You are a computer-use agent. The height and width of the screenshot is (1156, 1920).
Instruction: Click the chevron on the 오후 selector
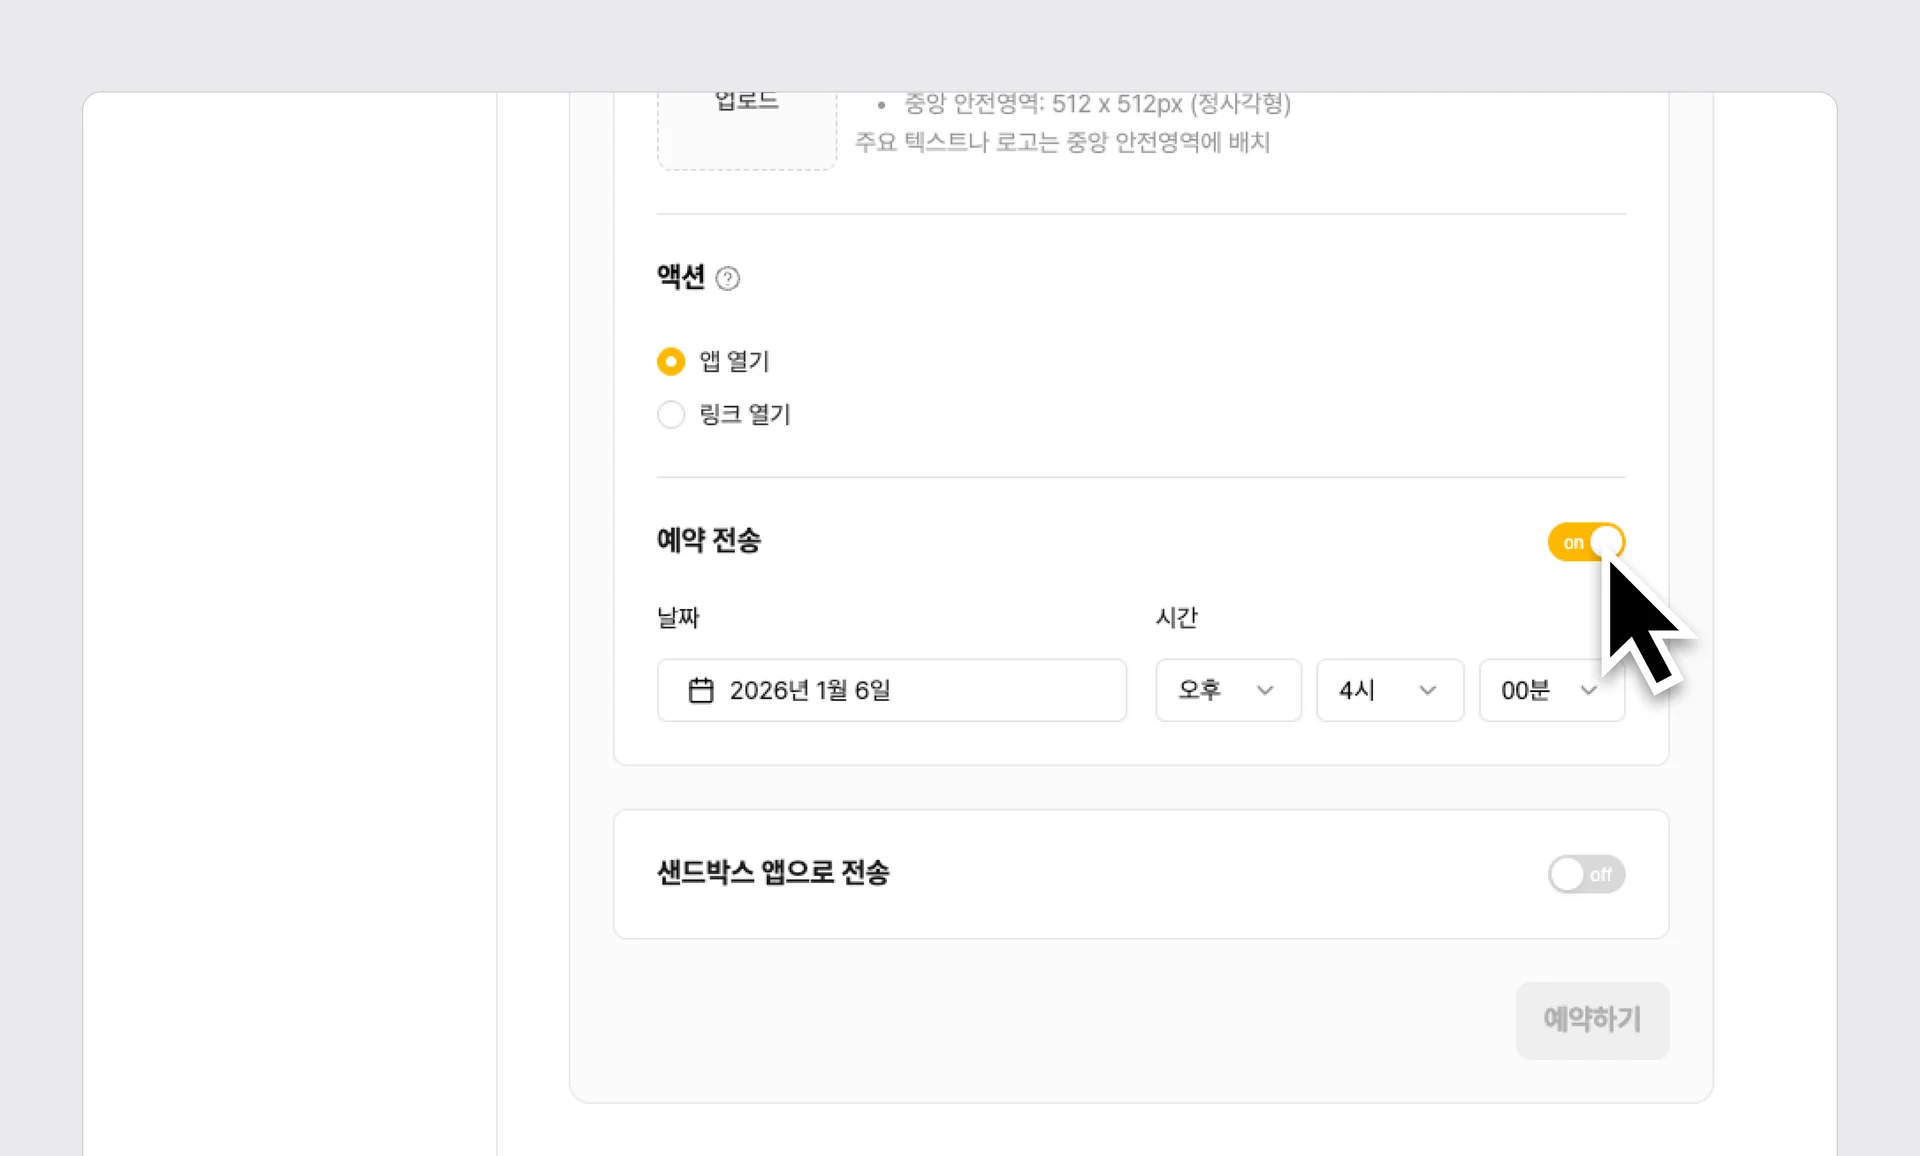tap(1267, 690)
